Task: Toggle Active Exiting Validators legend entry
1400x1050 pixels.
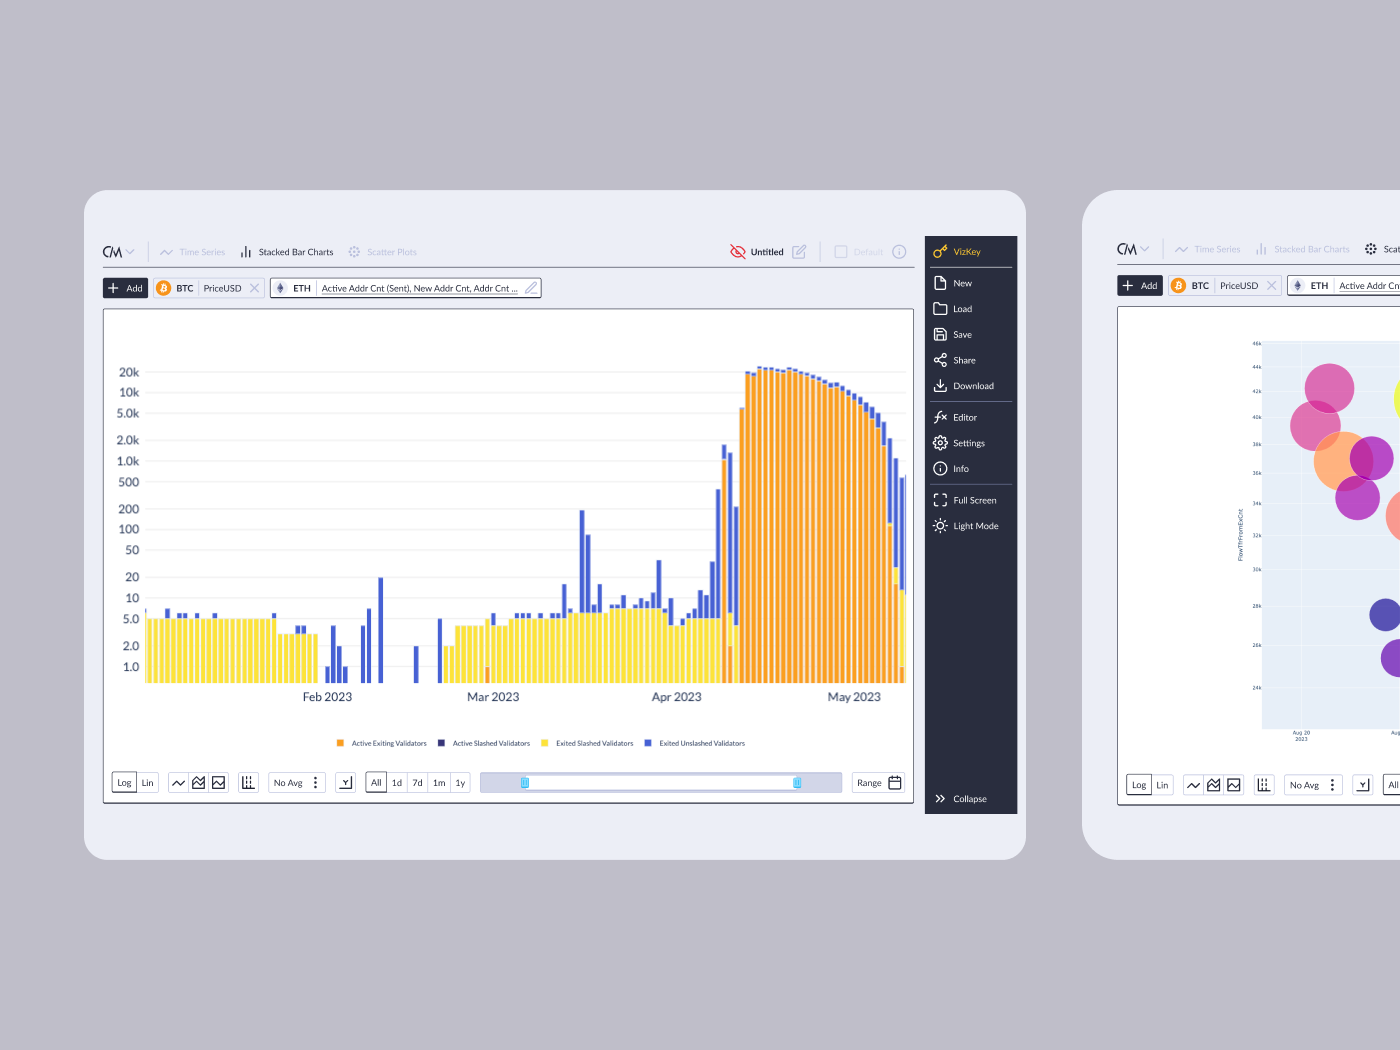Action: tap(382, 743)
